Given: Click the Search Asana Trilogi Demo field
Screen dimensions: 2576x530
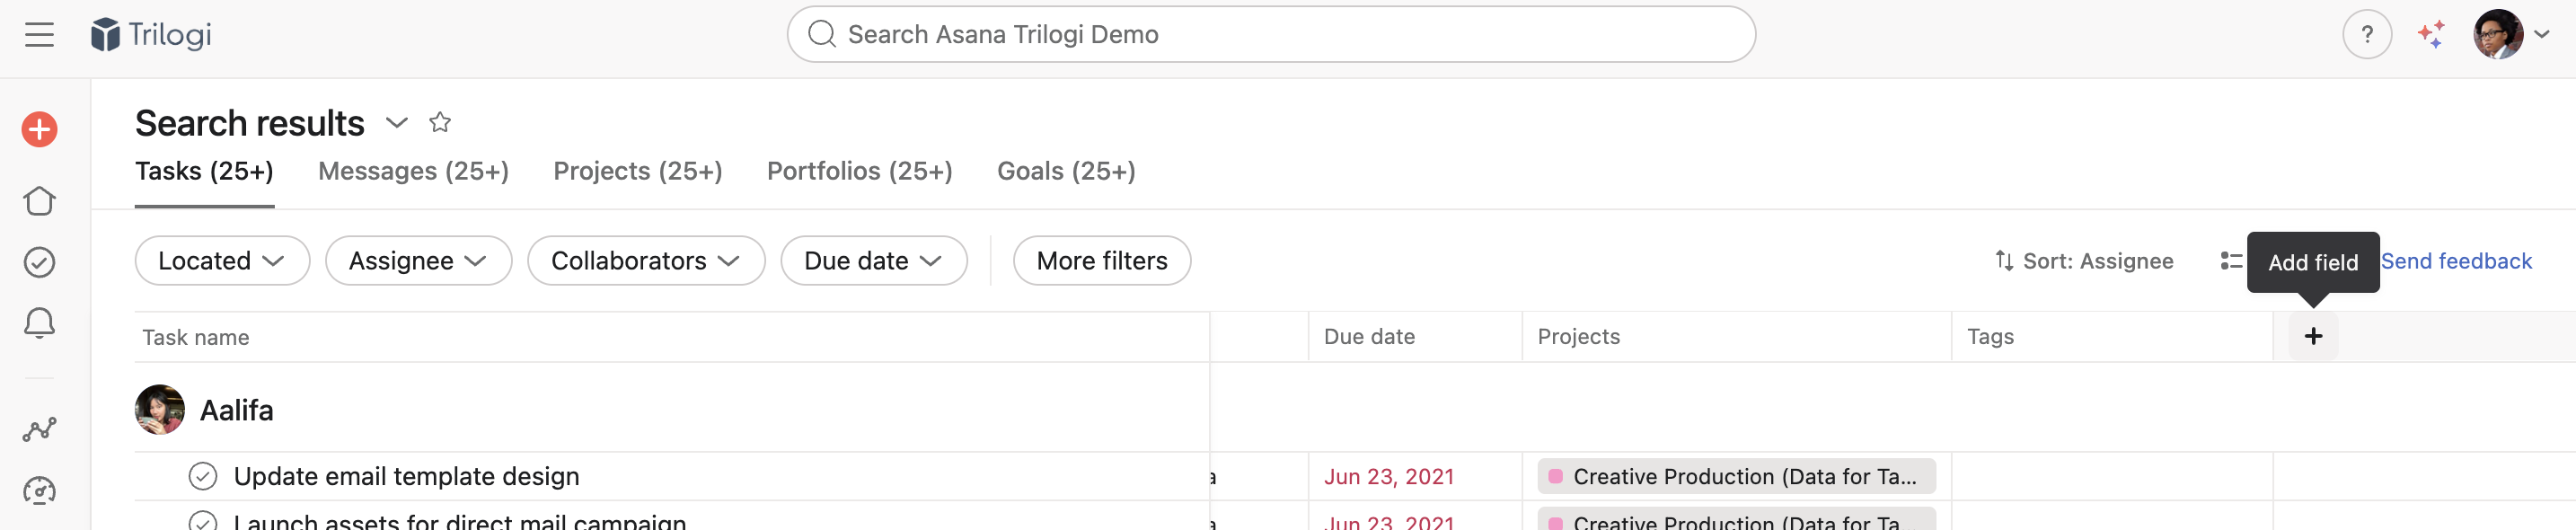Looking at the screenshot, I should pos(1270,35).
